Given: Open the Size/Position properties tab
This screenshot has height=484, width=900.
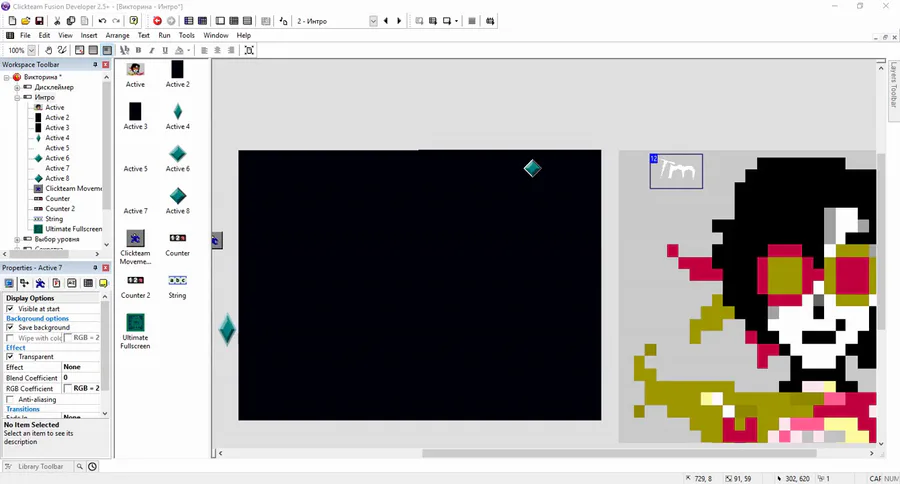Looking at the screenshot, I should pos(24,283).
